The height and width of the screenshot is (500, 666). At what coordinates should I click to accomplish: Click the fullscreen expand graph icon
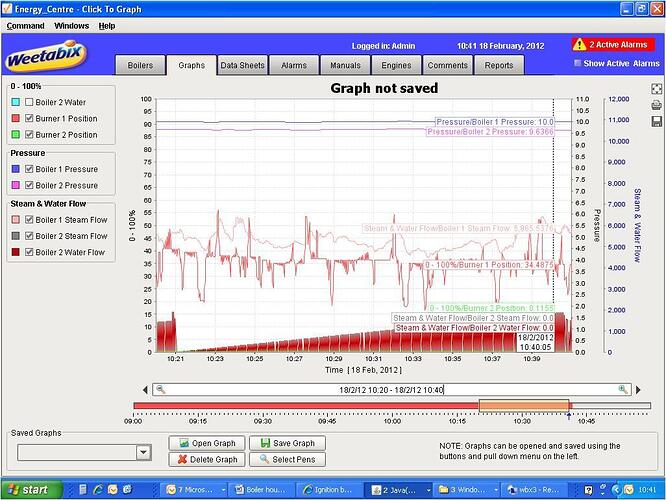coord(656,88)
